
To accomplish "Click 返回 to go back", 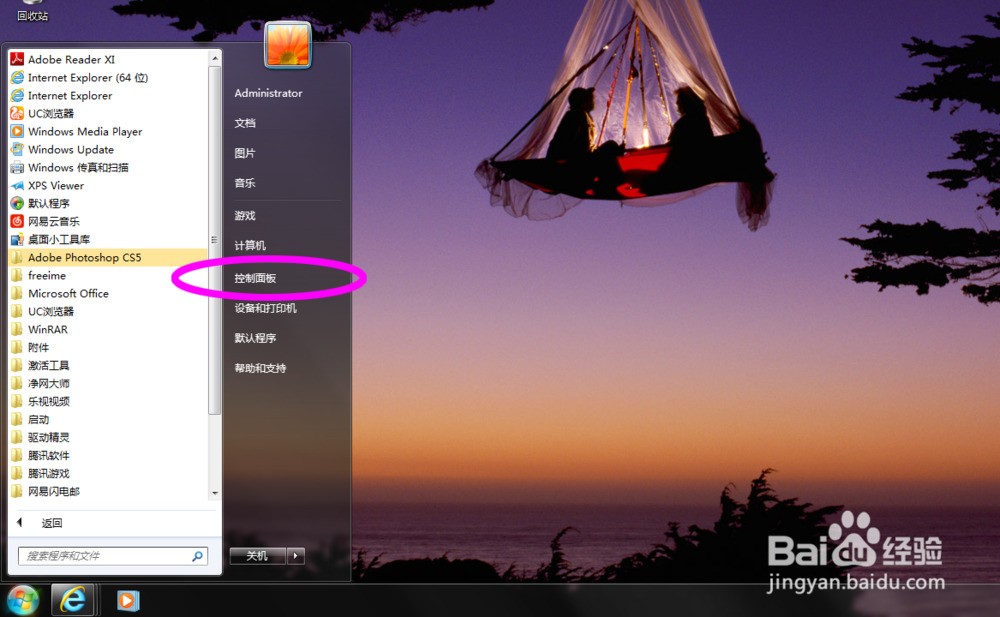I will tap(50, 523).
